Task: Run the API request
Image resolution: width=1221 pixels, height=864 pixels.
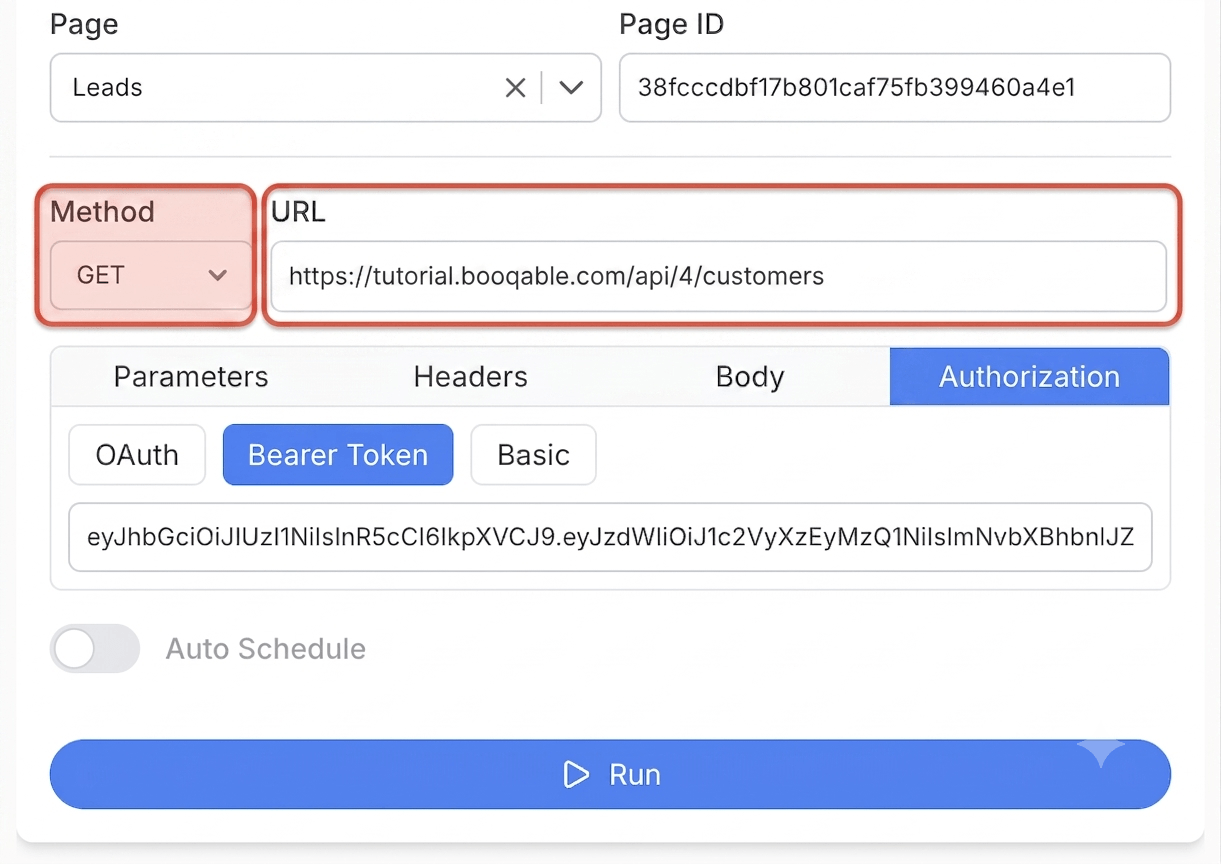Action: point(610,774)
